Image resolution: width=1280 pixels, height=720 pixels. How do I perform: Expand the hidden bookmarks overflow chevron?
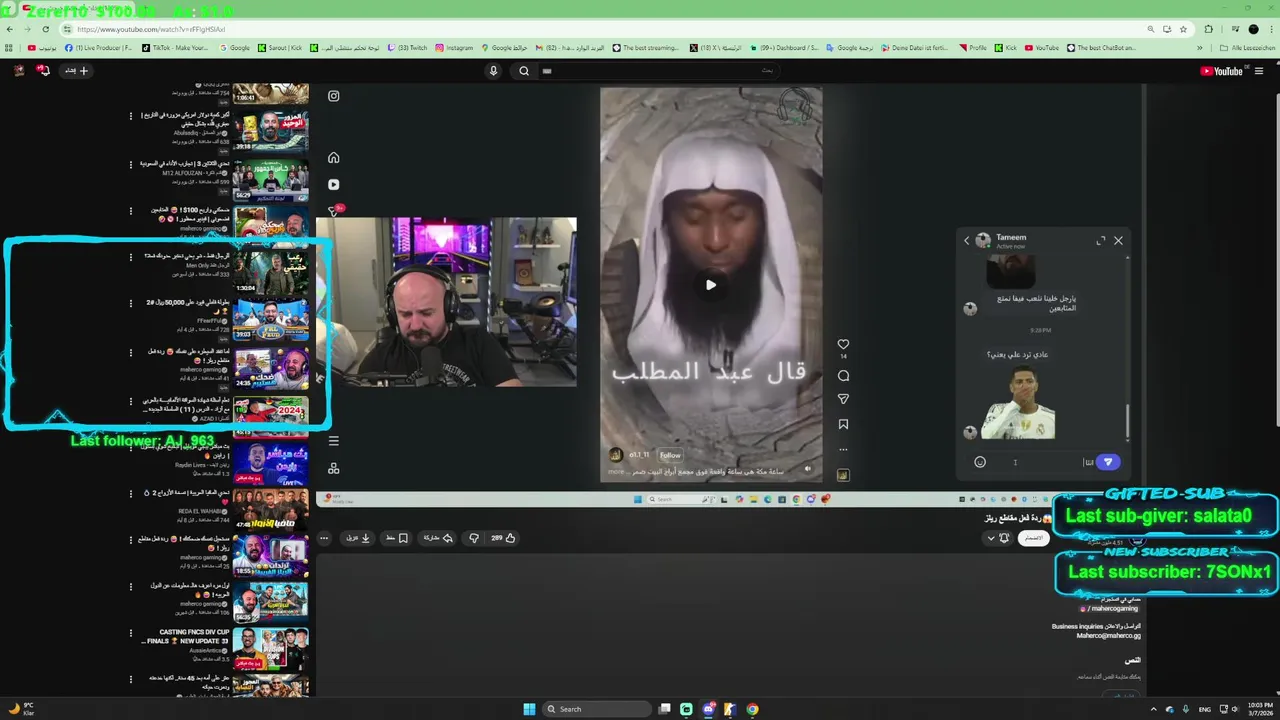click(x=1200, y=47)
